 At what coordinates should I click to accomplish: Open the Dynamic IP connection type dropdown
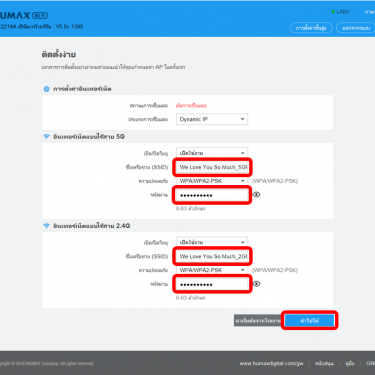click(x=212, y=119)
